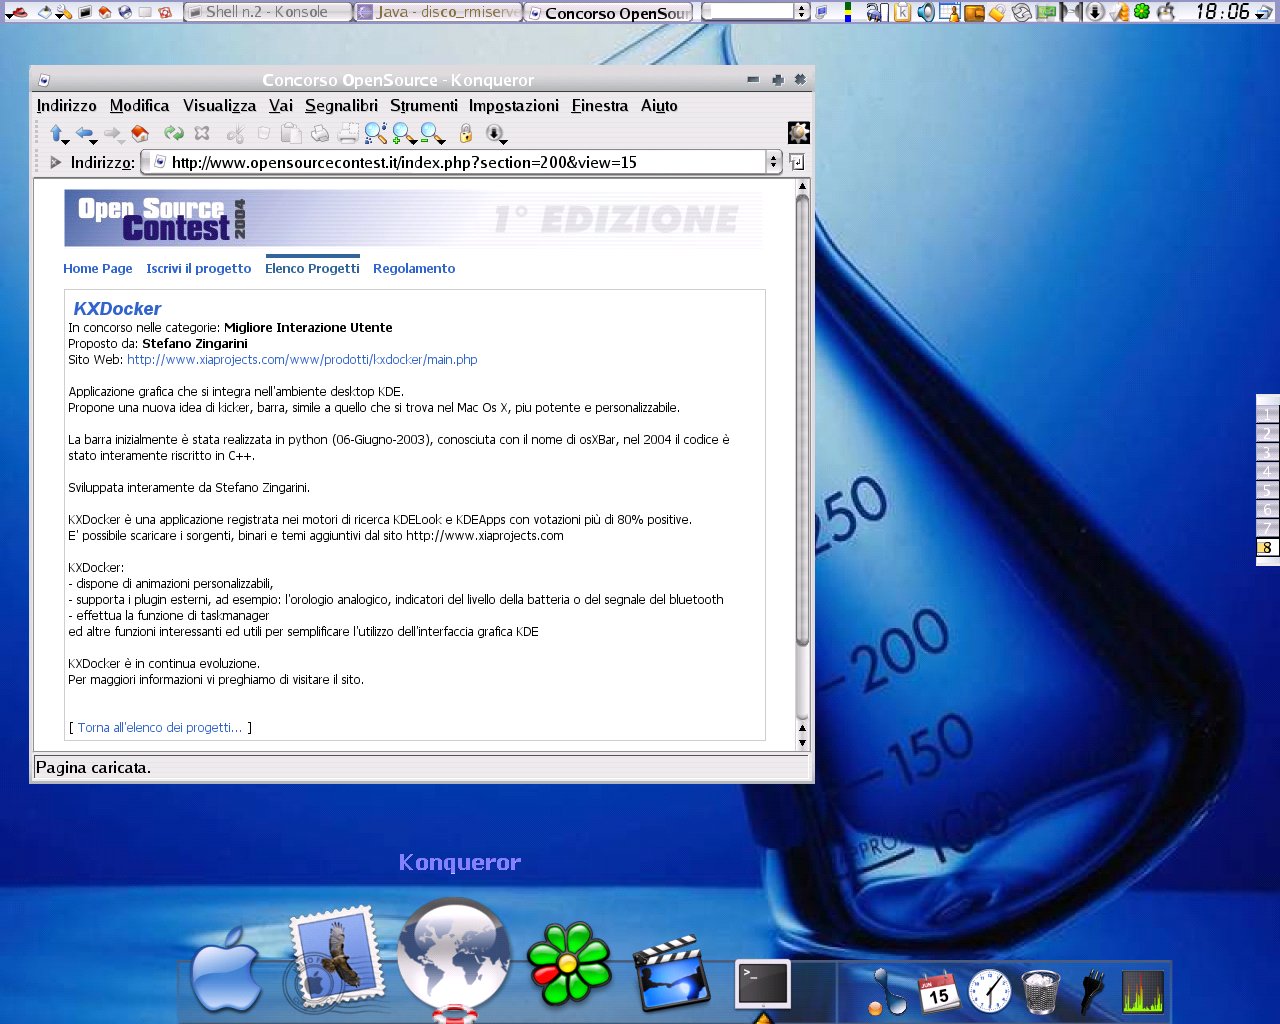Print the page with the printer icon

pyautogui.click(x=320, y=133)
